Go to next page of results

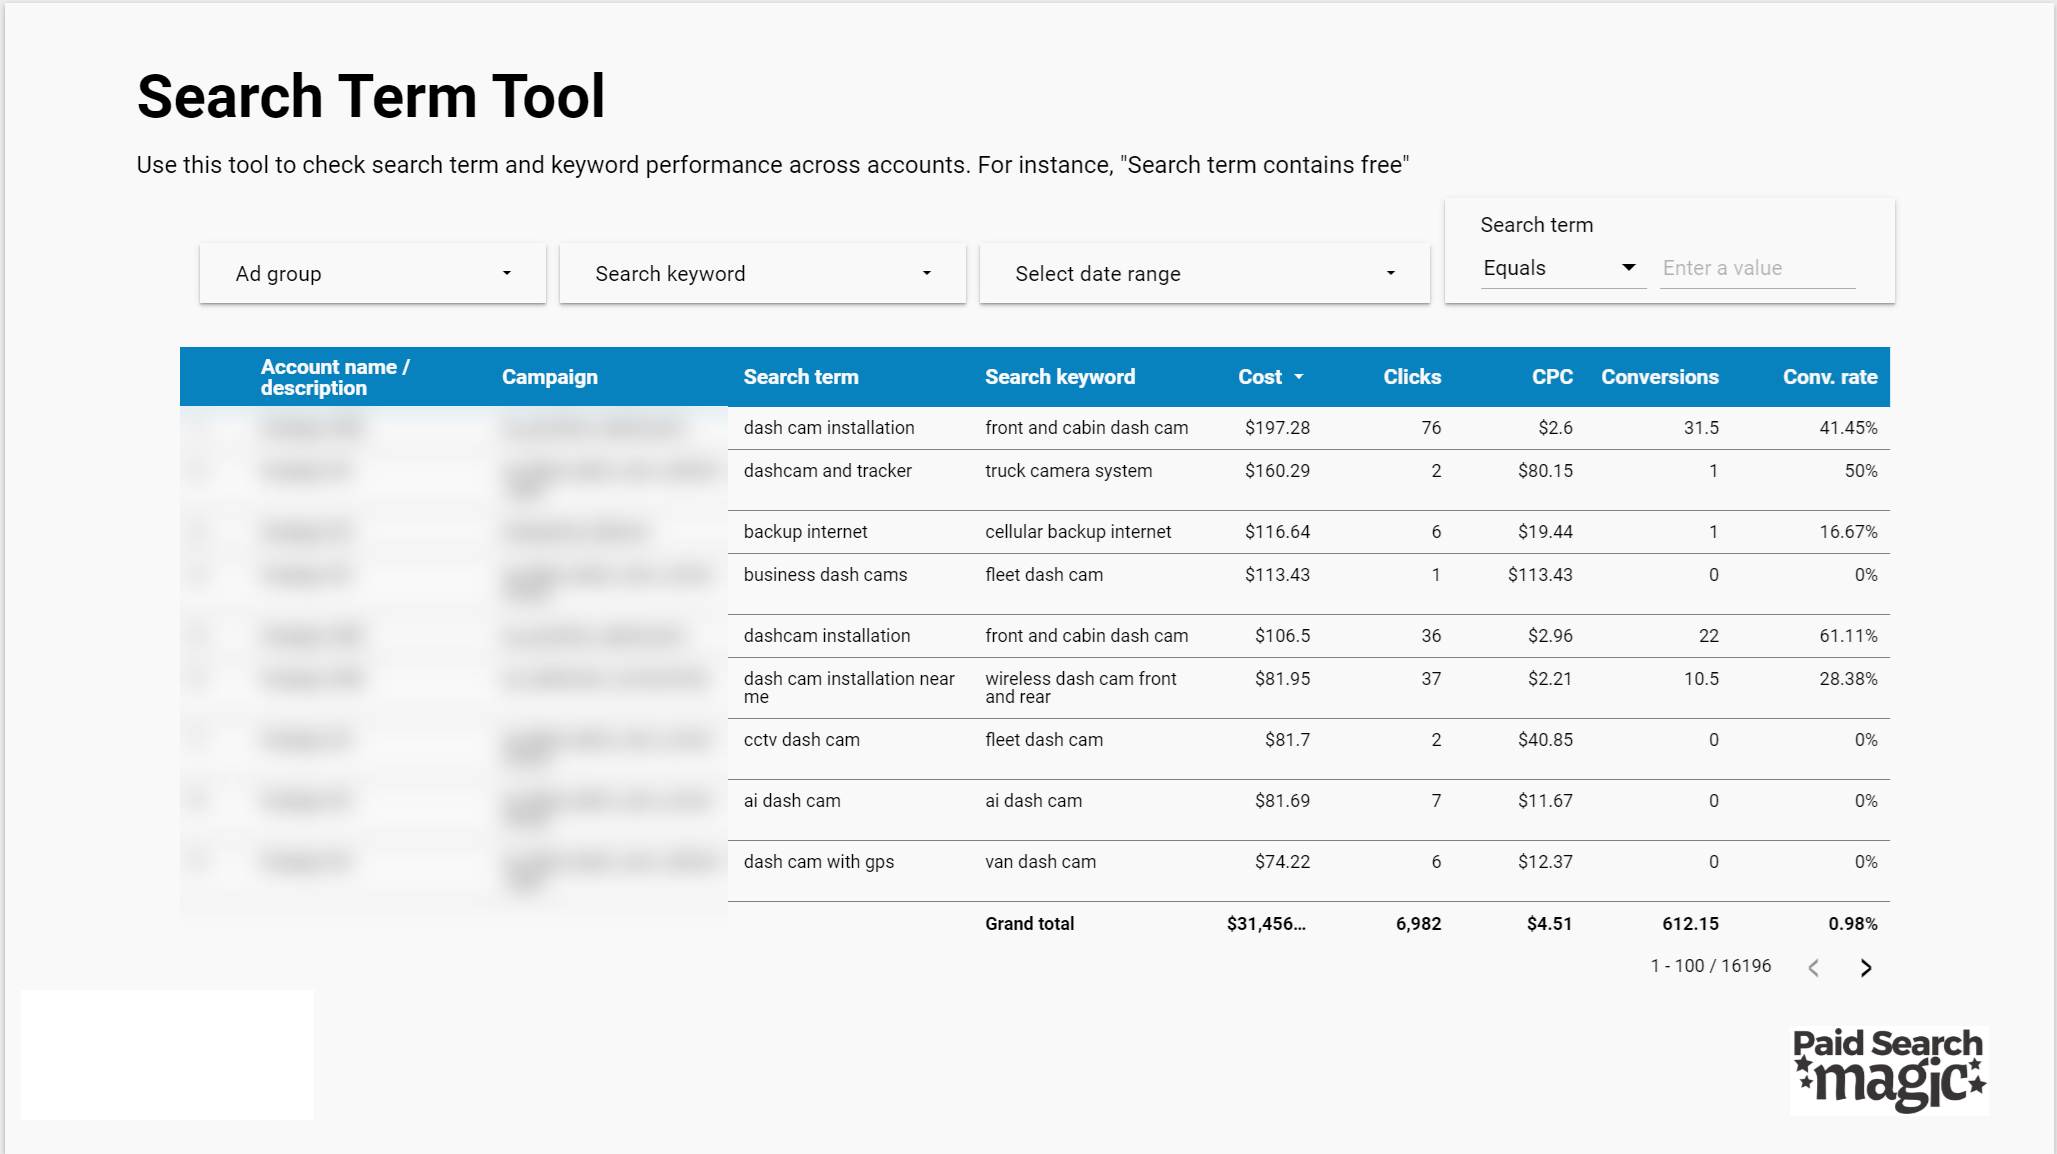point(1865,967)
